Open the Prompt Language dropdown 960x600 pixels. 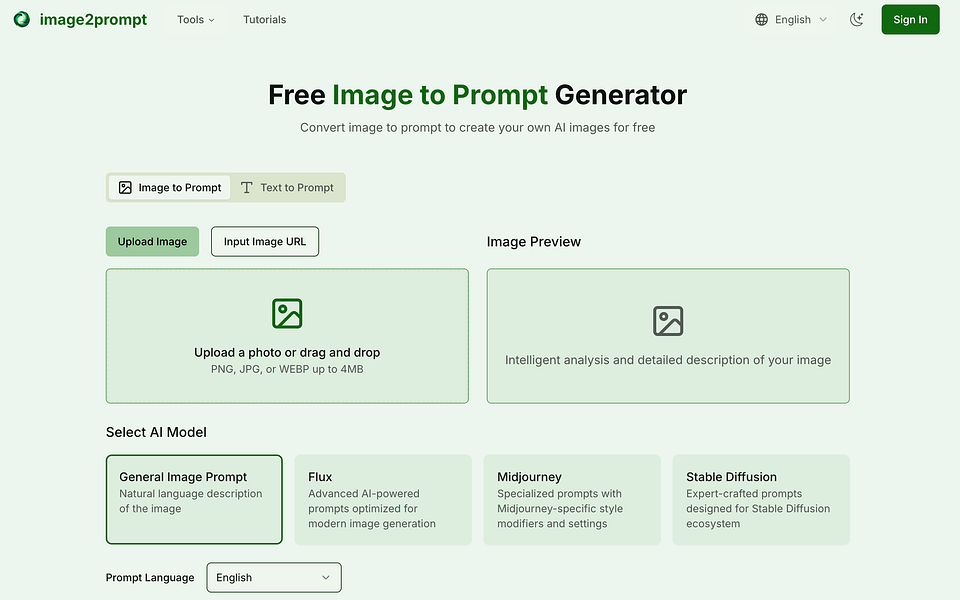click(274, 578)
